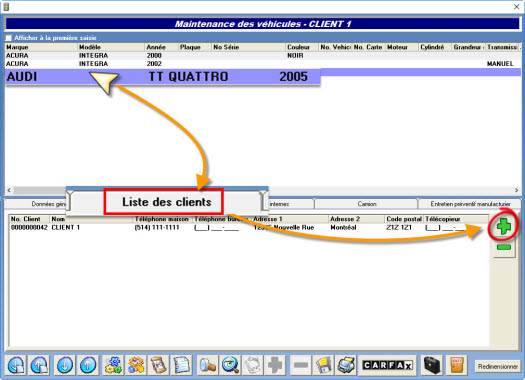Click the orange exit door icon
Image resolution: width=525 pixels, height=380 pixels.
coord(457,365)
